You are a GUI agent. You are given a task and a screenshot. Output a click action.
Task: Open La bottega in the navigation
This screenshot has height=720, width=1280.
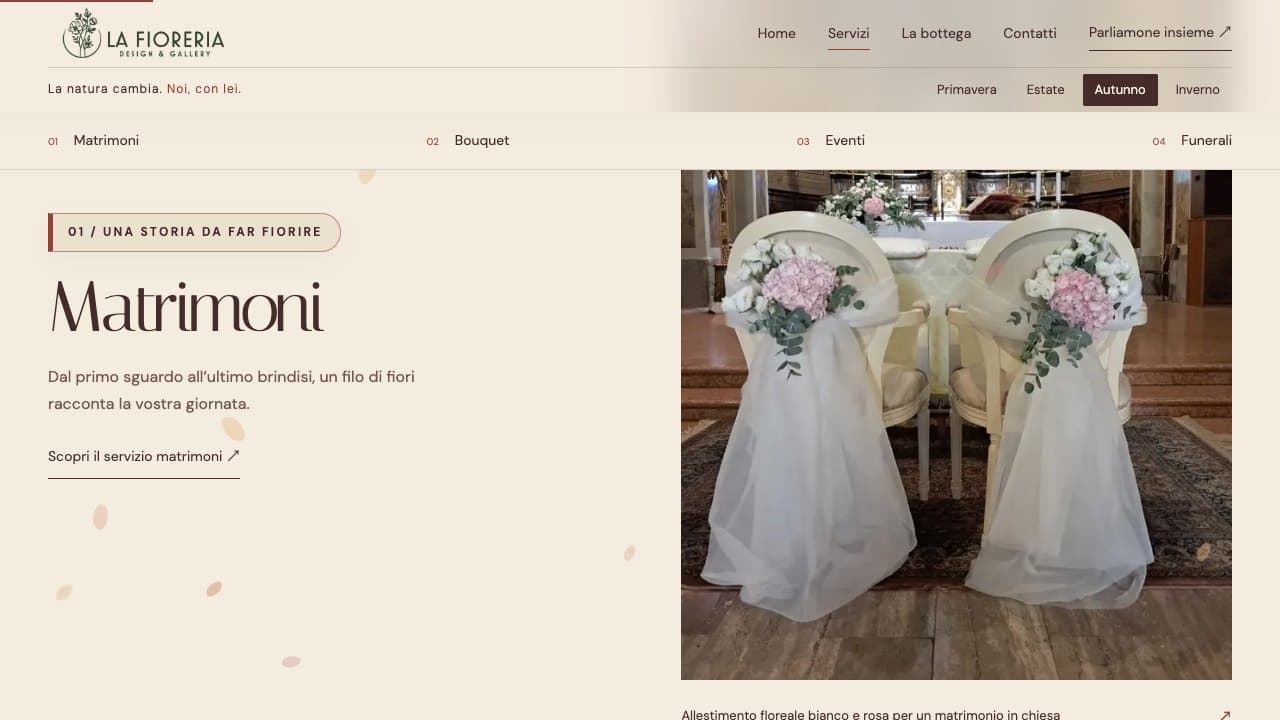pyautogui.click(x=936, y=33)
